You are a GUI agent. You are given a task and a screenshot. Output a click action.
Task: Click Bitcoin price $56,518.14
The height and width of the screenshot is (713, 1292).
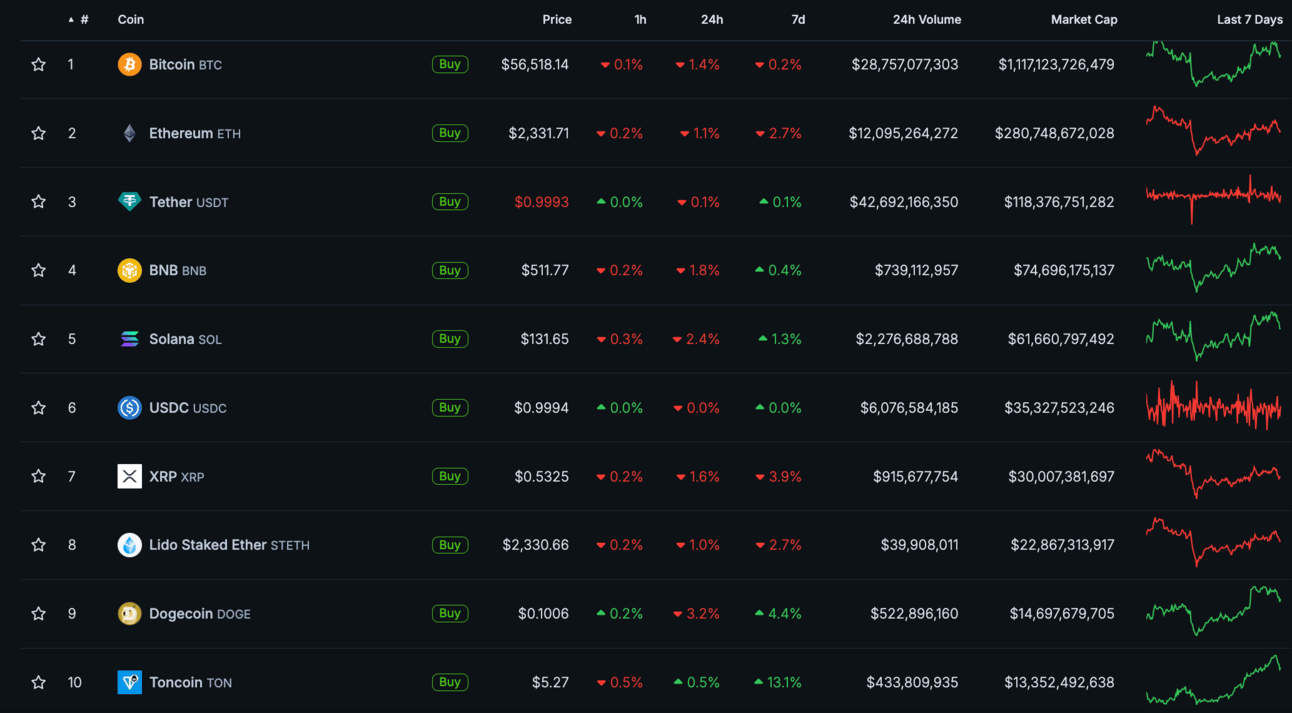coord(535,65)
